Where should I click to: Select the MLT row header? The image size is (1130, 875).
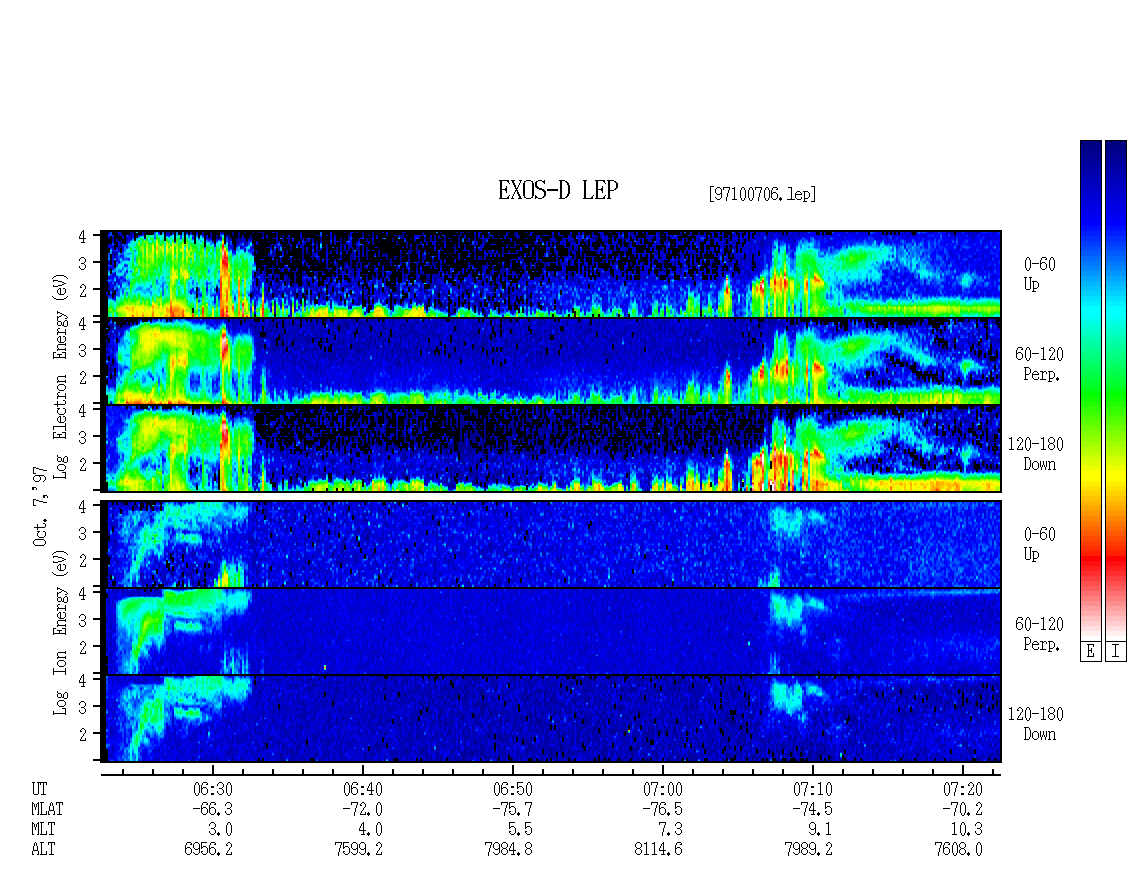click(x=43, y=830)
